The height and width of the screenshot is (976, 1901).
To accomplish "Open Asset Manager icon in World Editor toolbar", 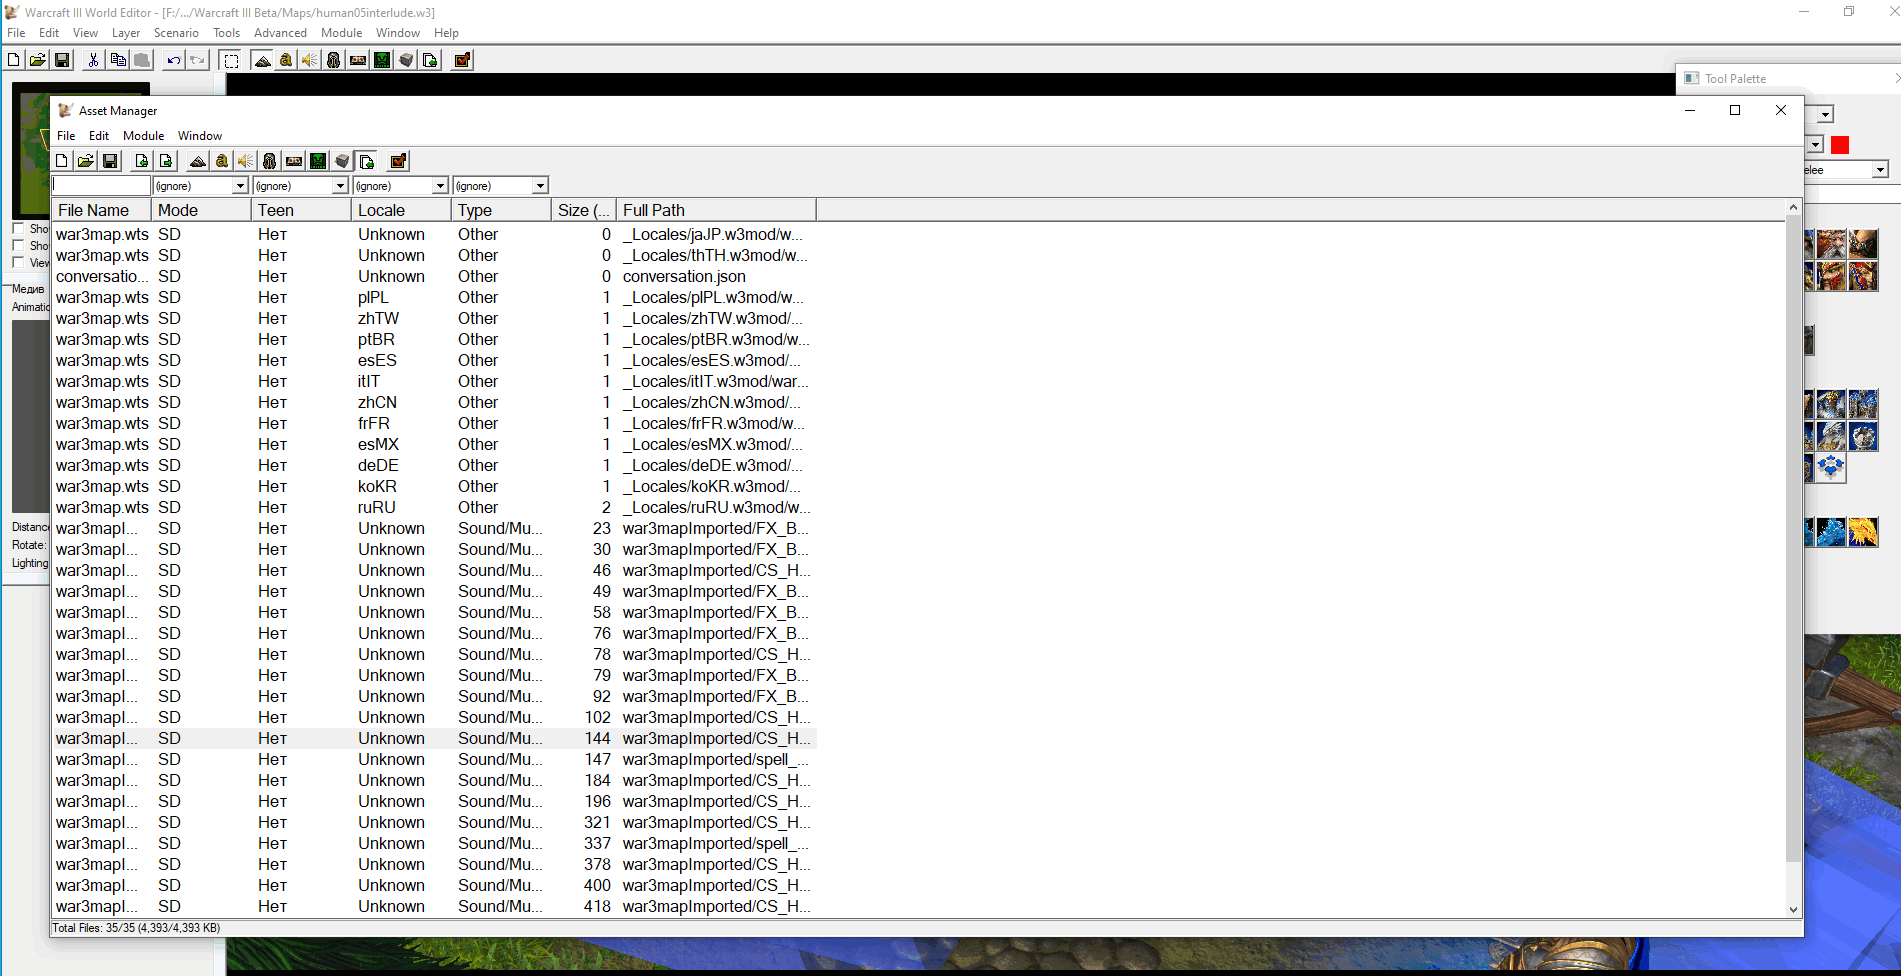I will click(x=430, y=60).
